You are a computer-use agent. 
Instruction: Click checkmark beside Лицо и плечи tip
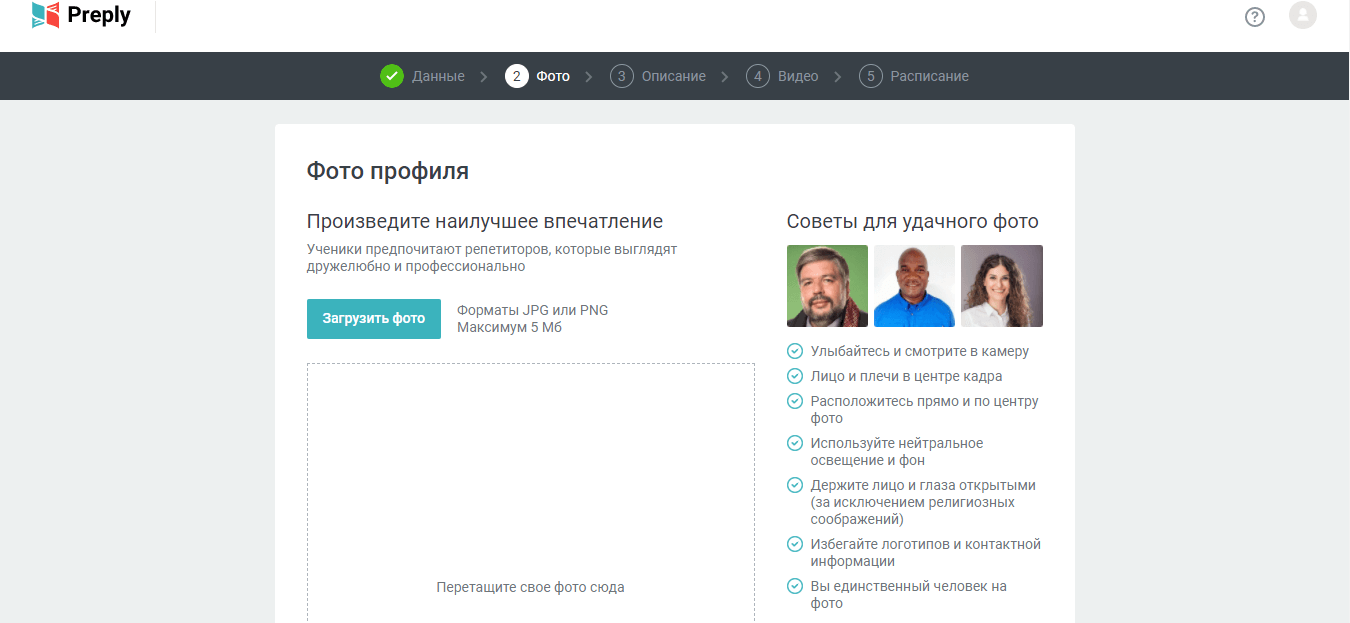coord(795,376)
